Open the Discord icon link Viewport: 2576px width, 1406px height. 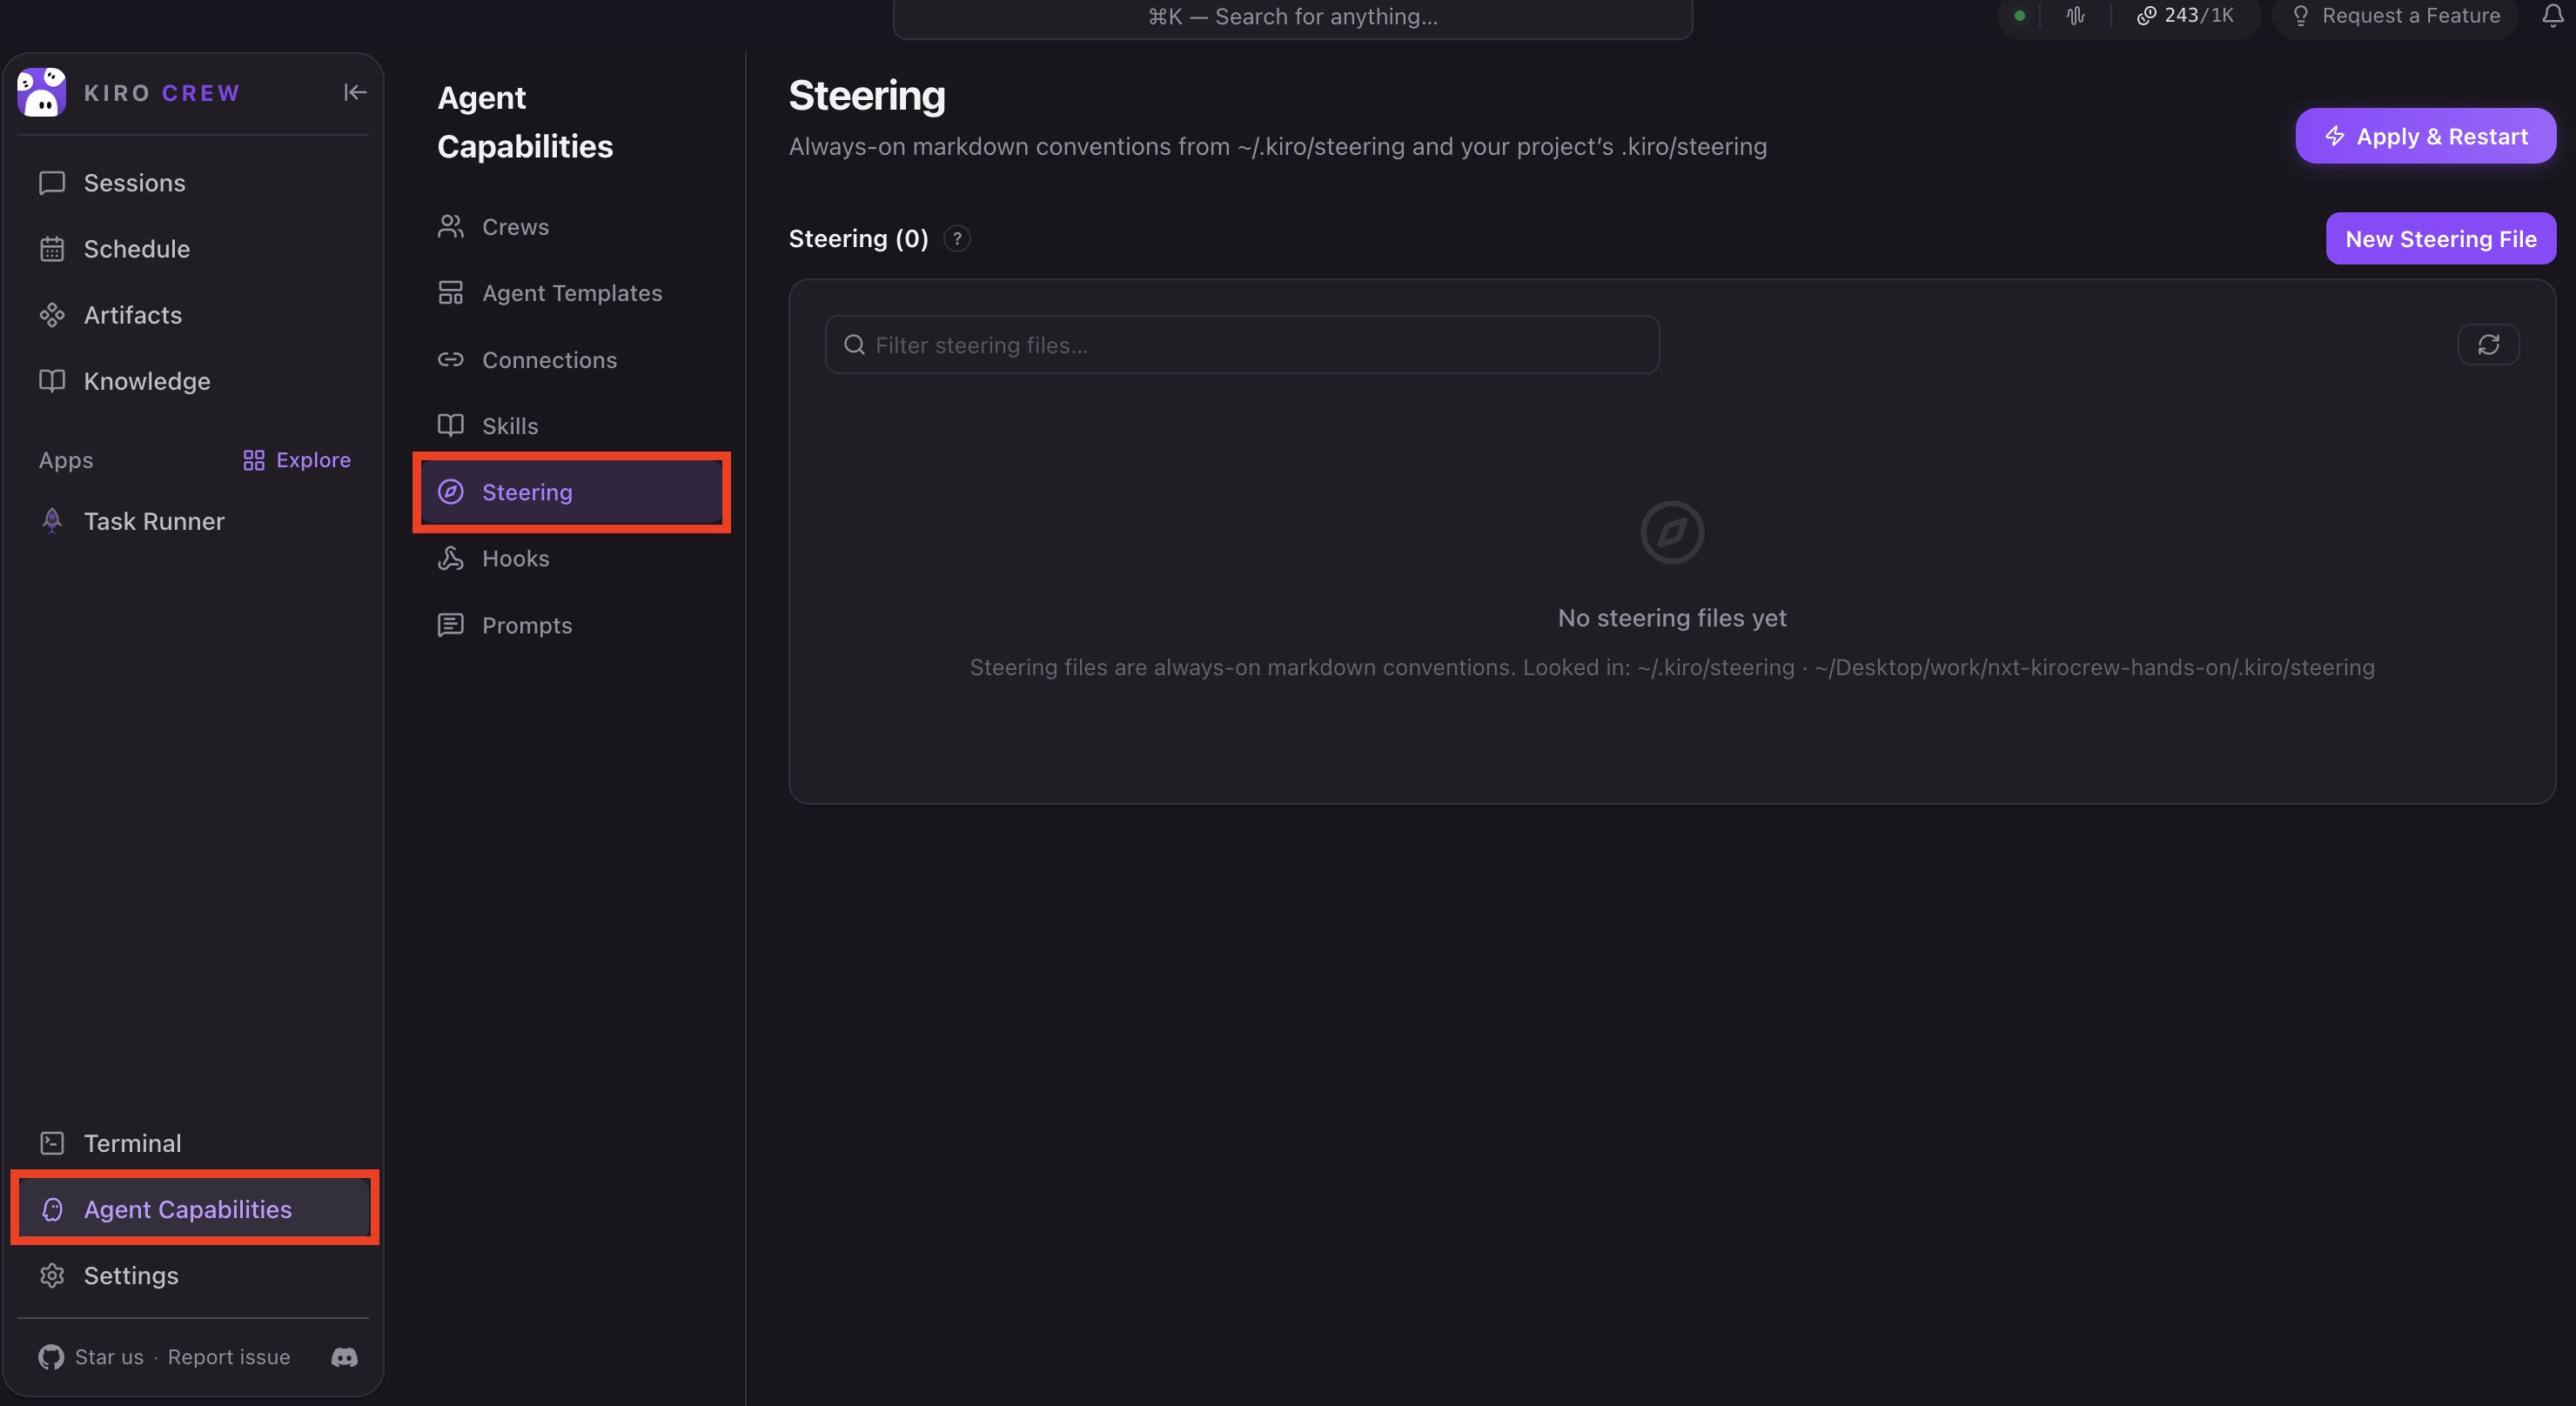(x=344, y=1357)
